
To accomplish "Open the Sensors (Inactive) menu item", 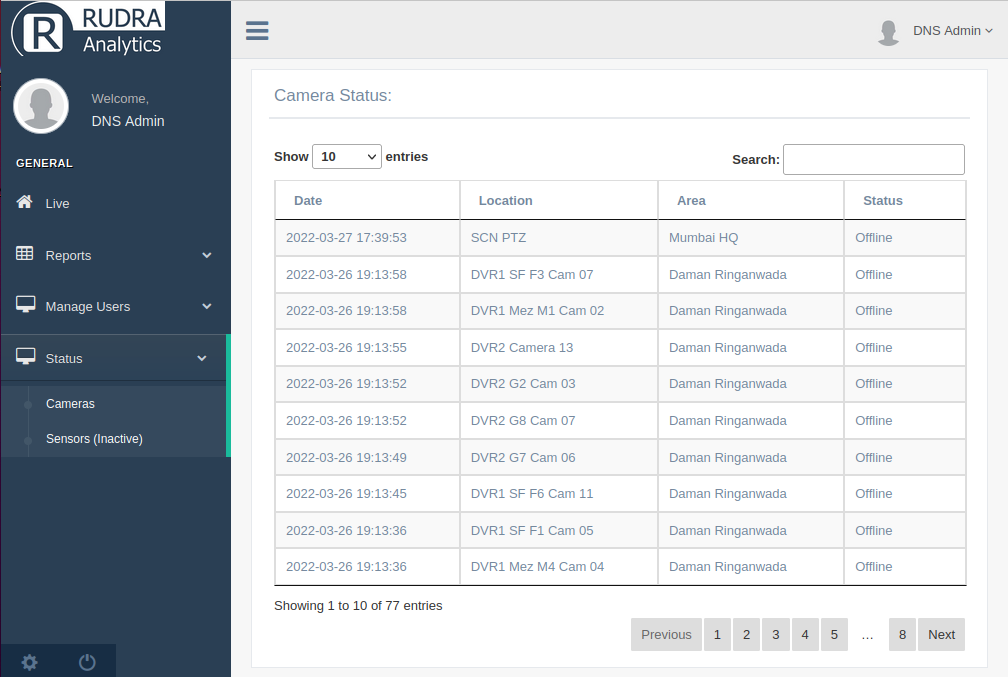I will coord(93,438).
